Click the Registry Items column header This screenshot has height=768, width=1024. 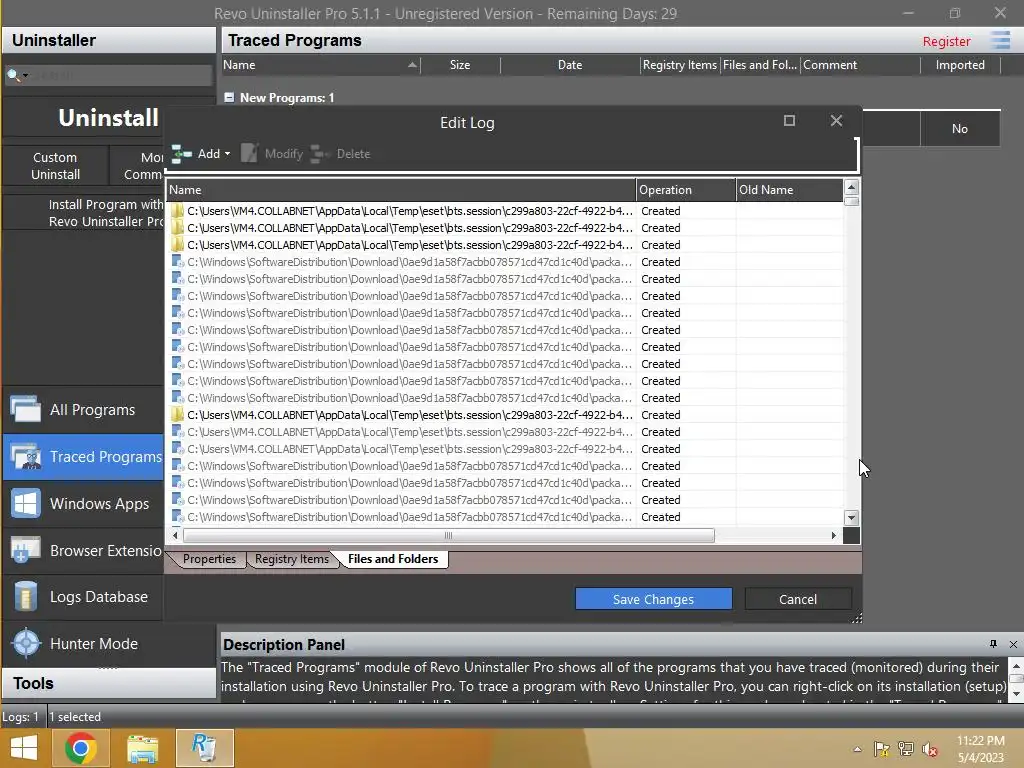(679, 65)
